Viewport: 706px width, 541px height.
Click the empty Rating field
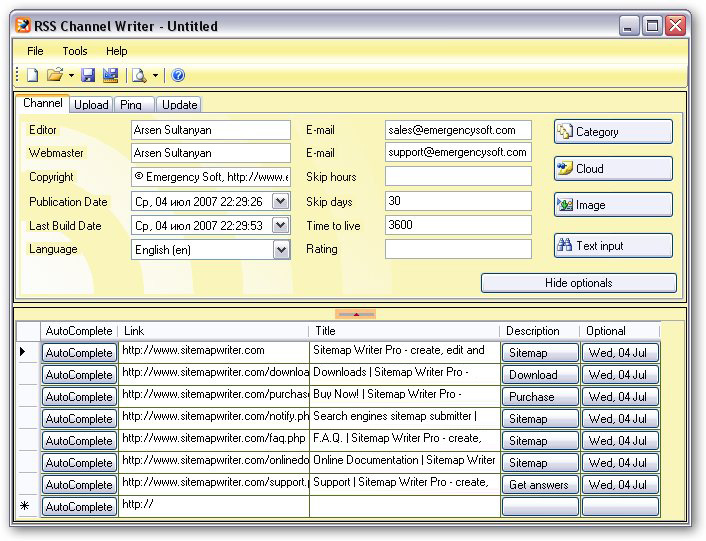(458, 249)
